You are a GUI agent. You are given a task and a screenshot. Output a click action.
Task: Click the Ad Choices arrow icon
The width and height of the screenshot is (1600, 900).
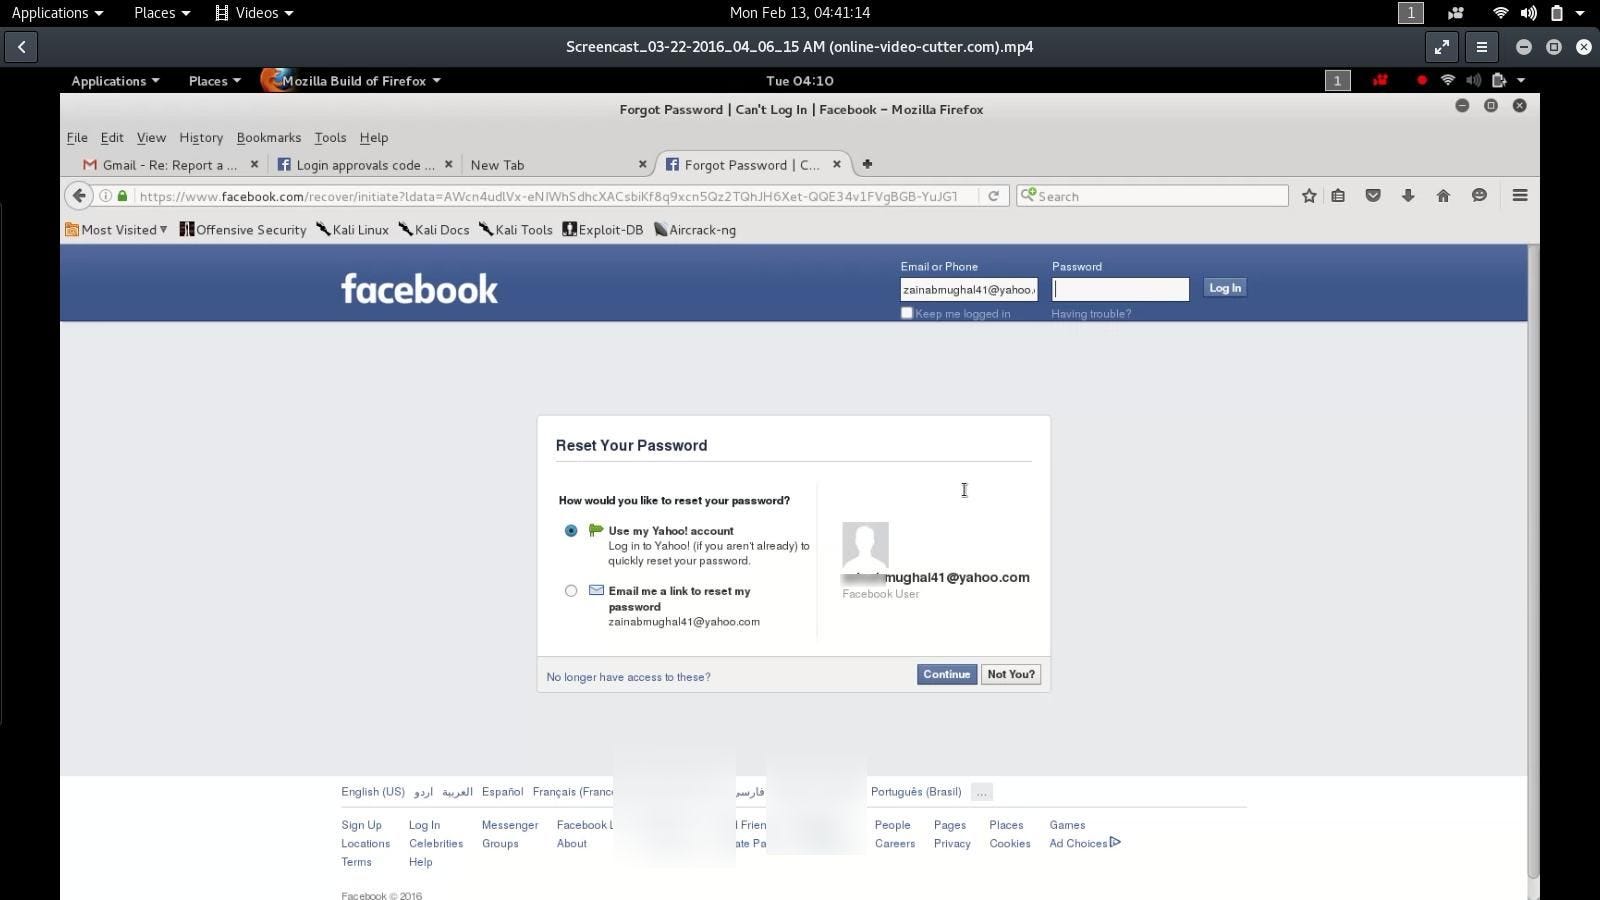coord(1115,843)
